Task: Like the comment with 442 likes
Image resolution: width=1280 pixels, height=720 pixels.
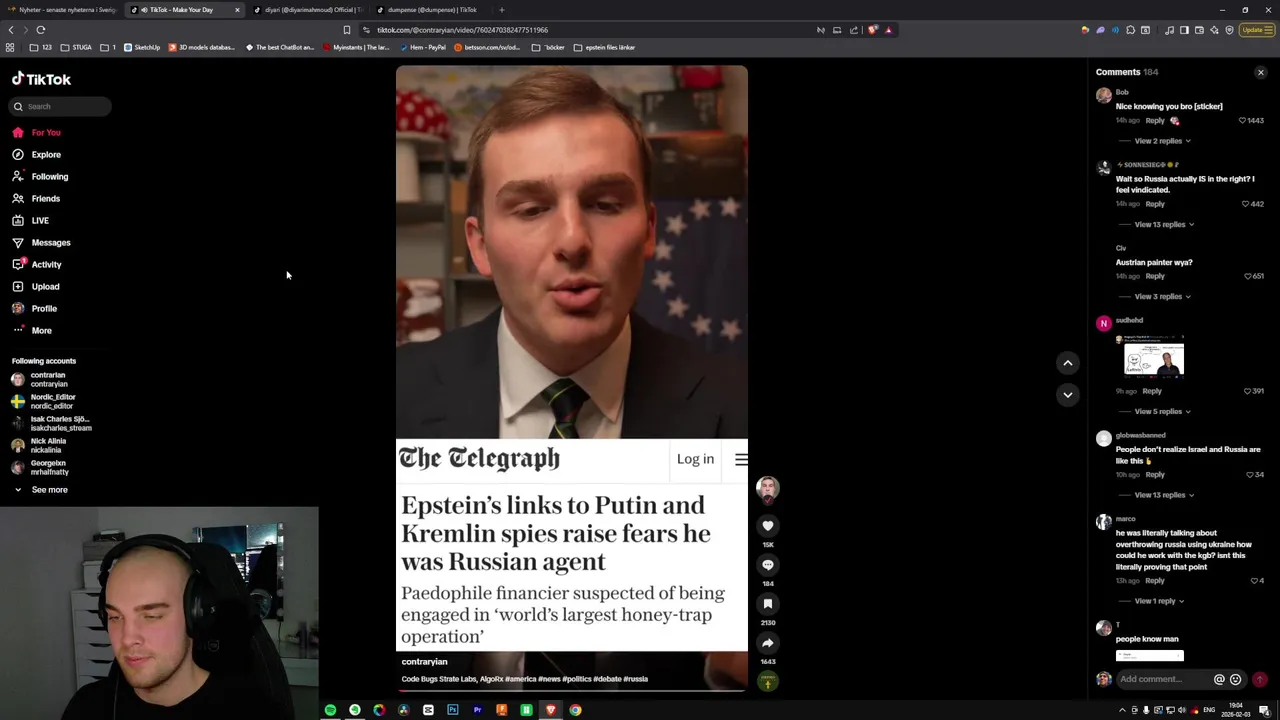Action: click(1253, 204)
